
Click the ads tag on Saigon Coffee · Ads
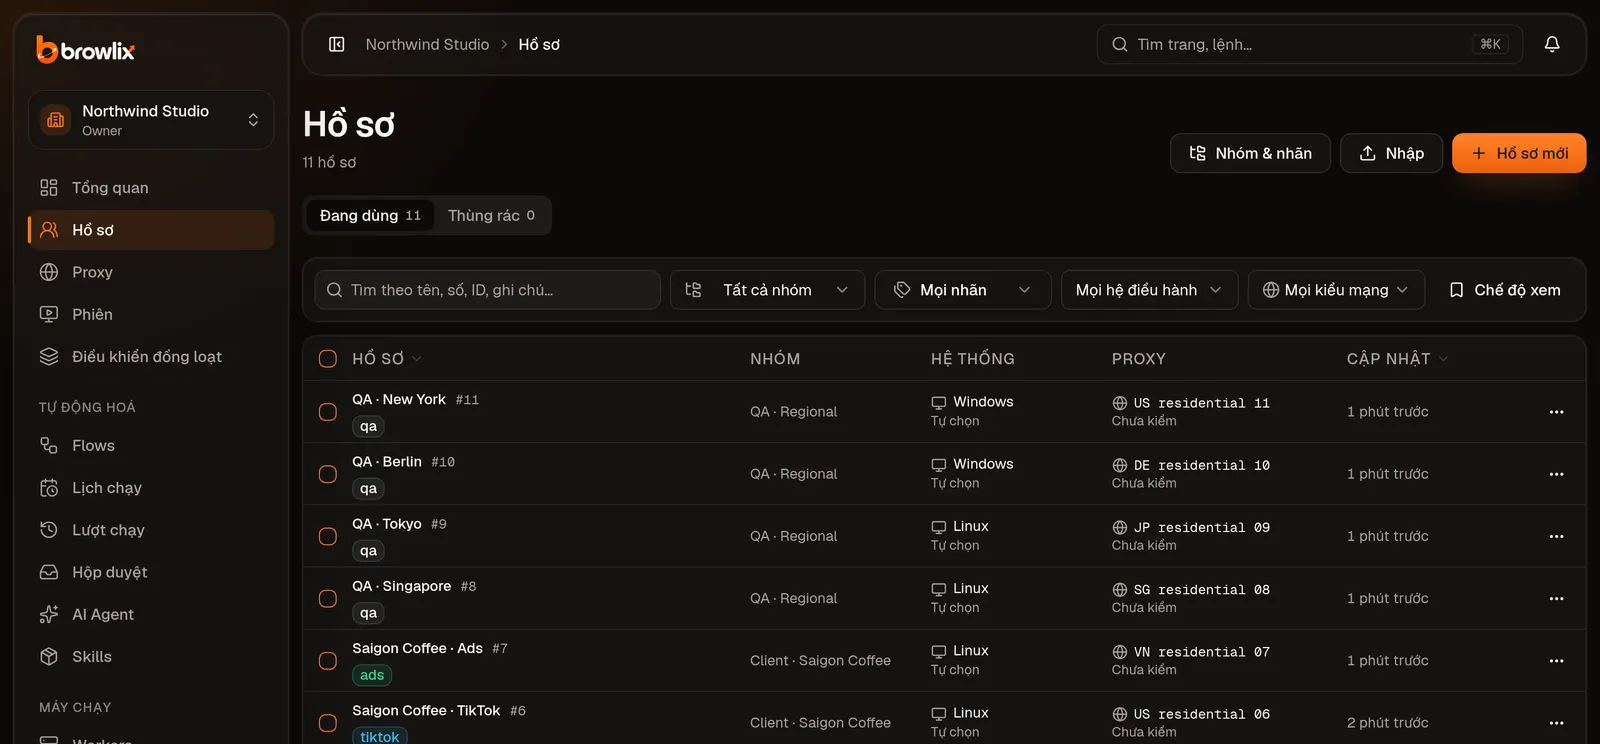click(x=372, y=675)
